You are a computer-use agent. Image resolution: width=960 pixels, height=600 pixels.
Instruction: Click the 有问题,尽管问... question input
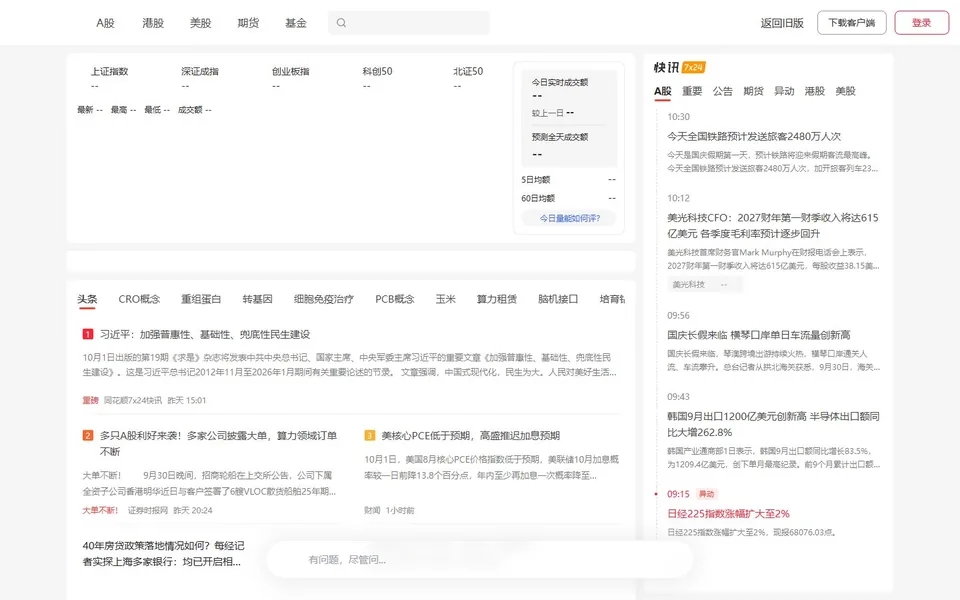pos(480,560)
